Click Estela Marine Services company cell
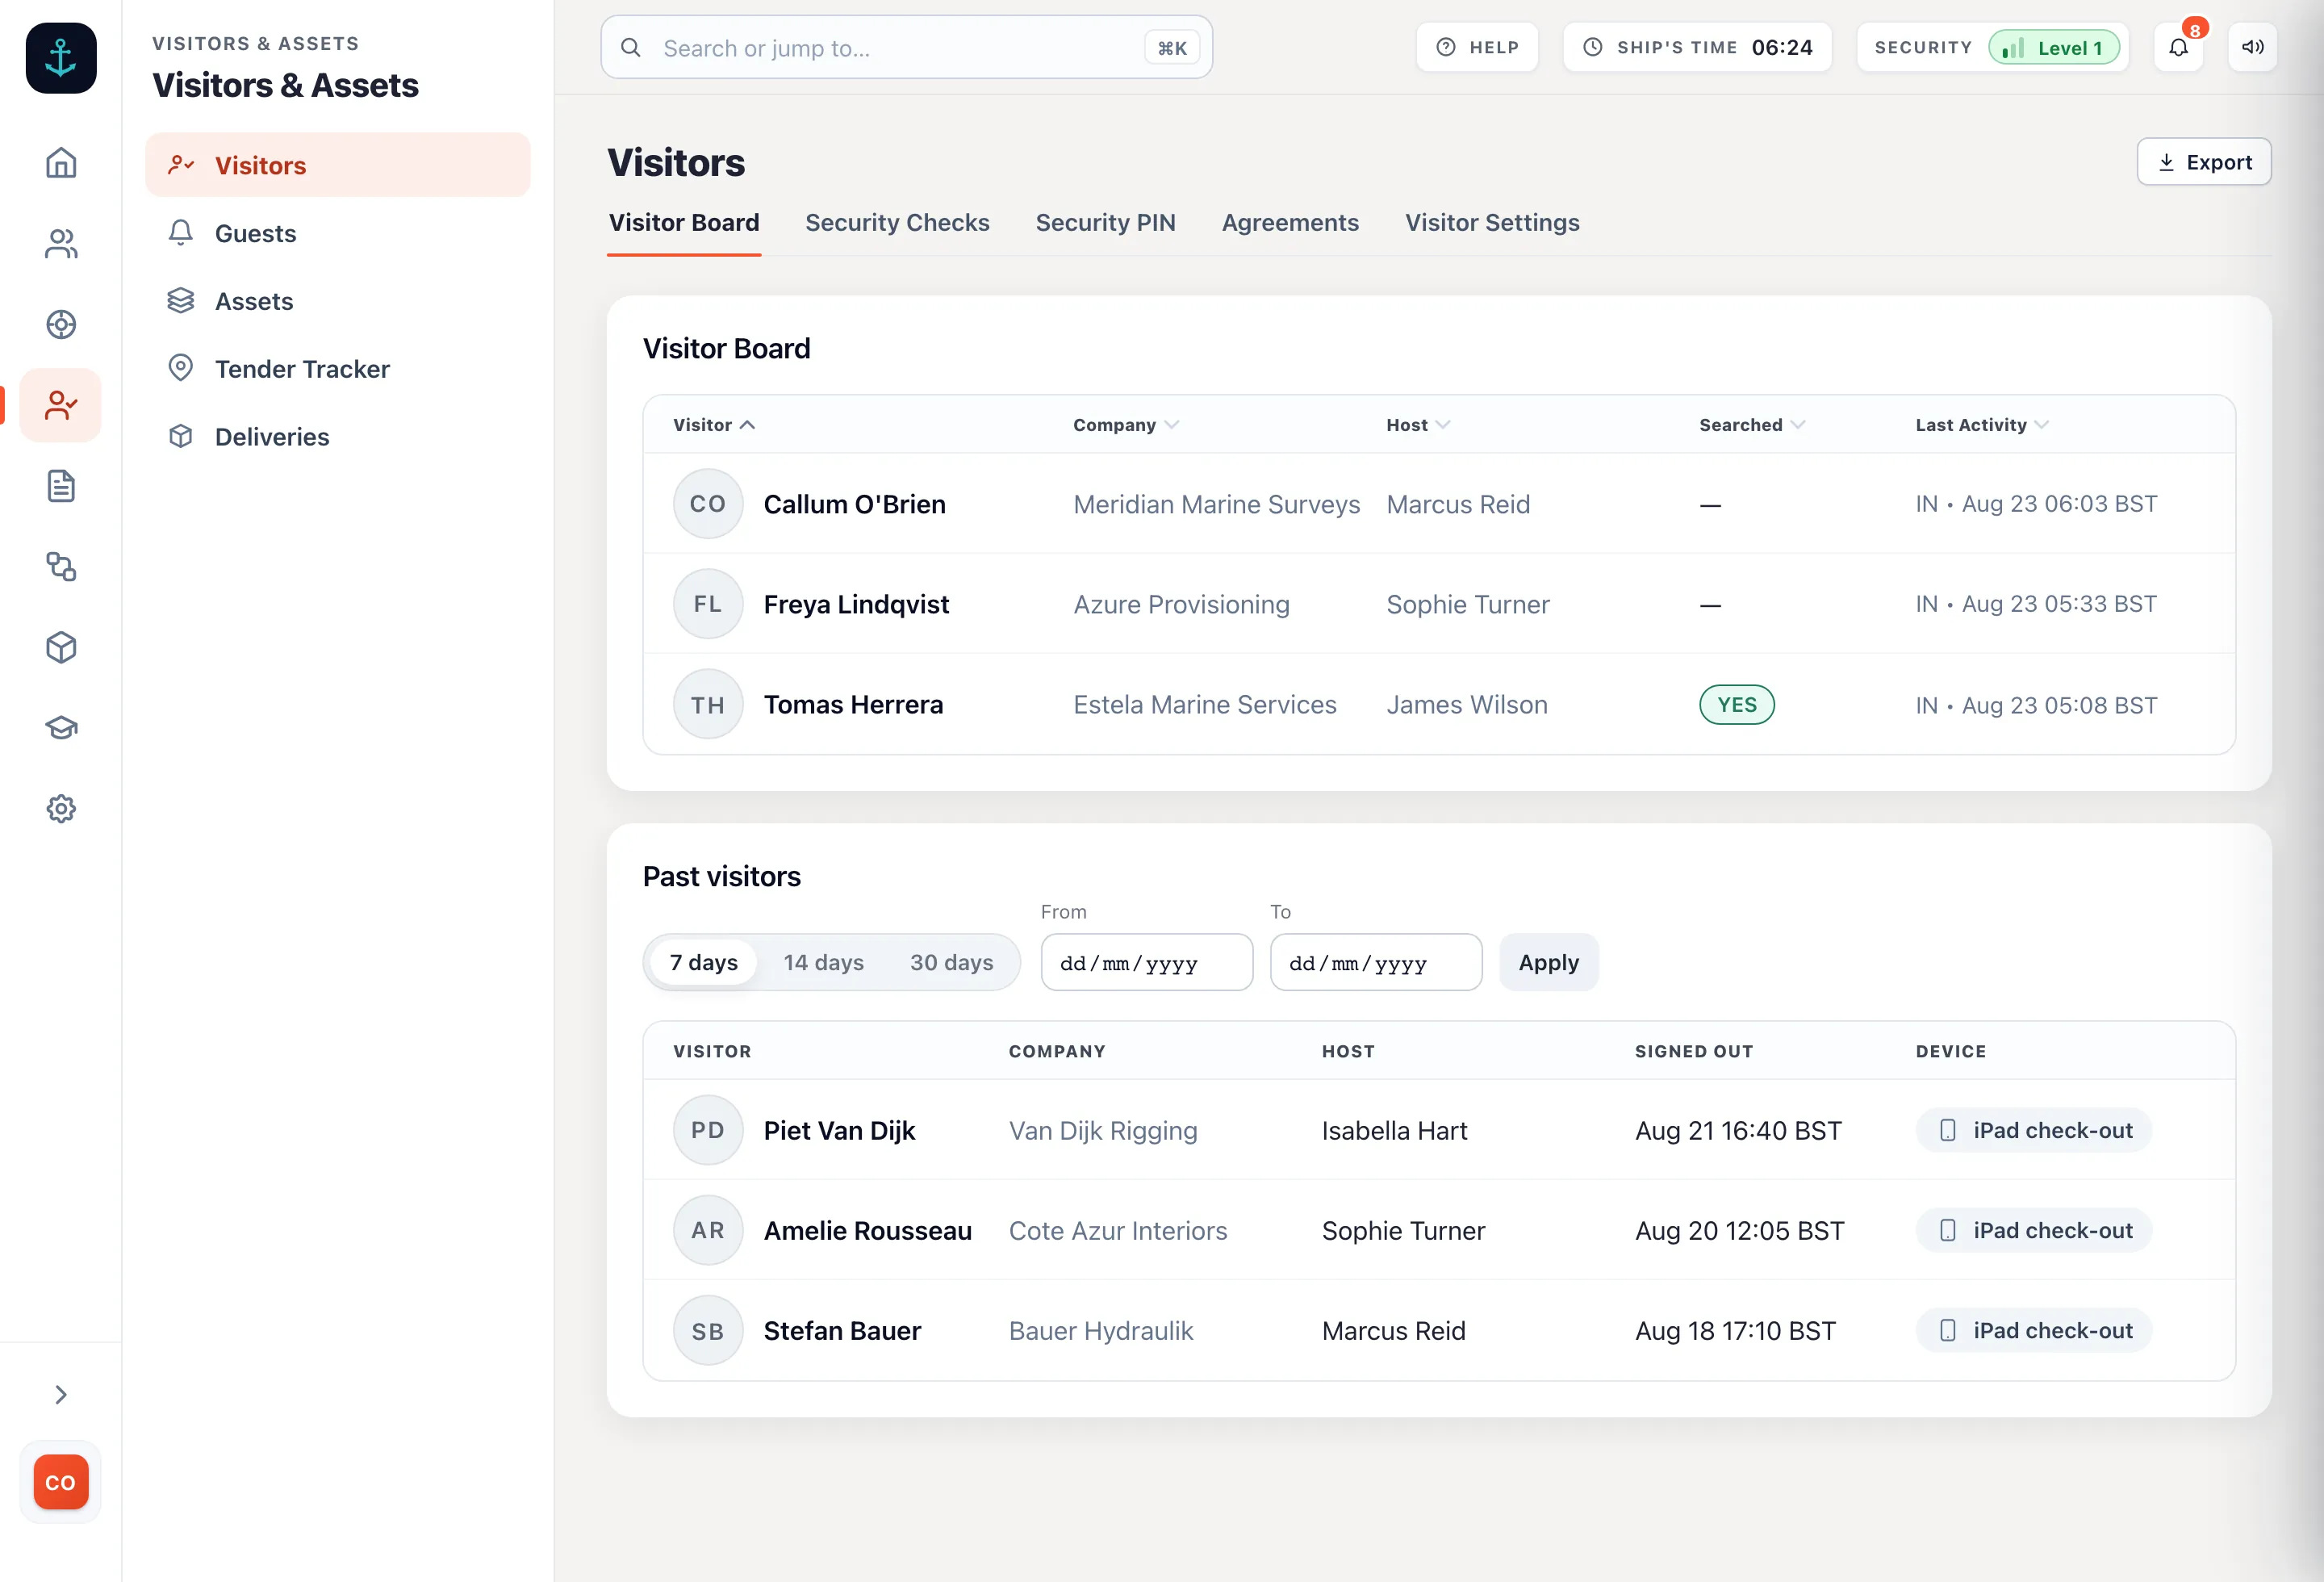Screen dimensions: 2324x1582 pyautogui.click(x=1204, y=704)
